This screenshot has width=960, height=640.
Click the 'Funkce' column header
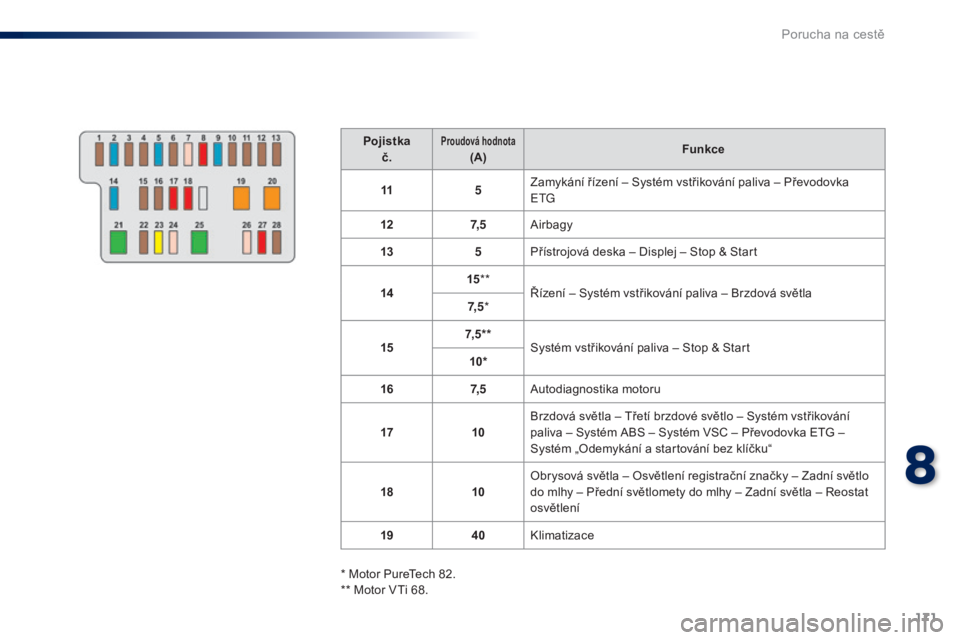coord(703,149)
